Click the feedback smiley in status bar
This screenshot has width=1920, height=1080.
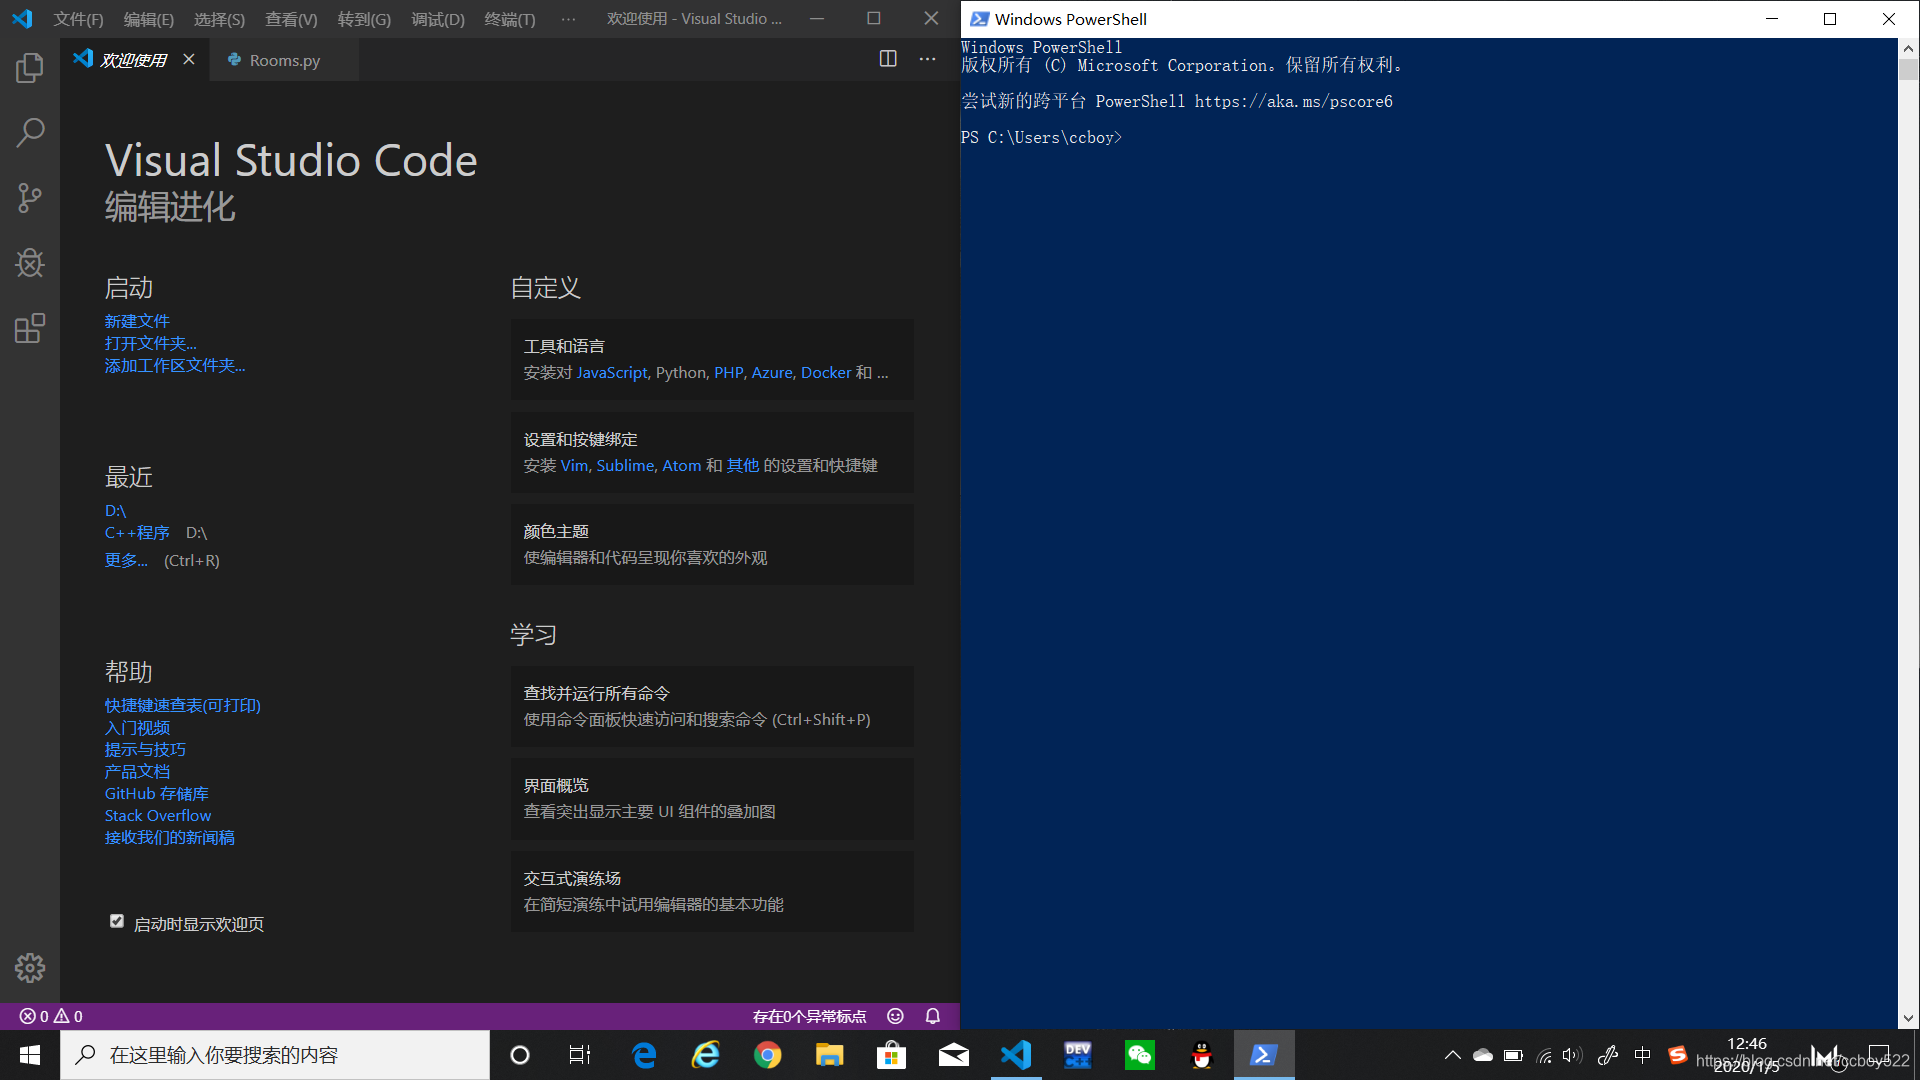[x=896, y=1016]
